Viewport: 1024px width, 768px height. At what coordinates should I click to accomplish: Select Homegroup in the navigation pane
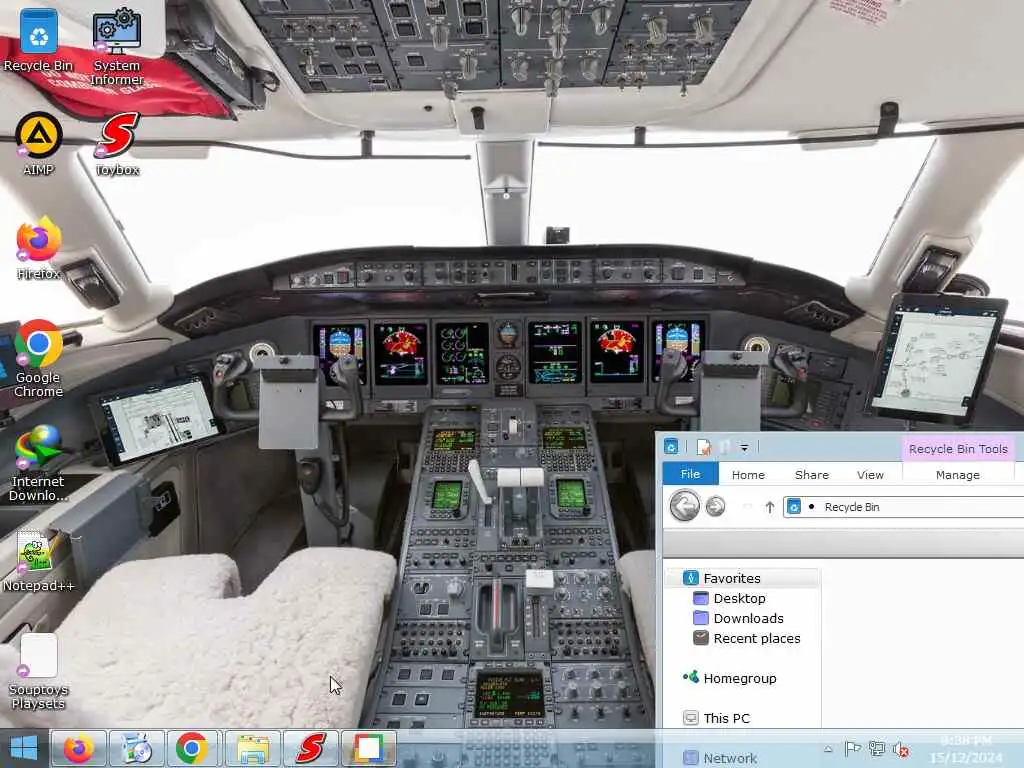coord(739,679)
